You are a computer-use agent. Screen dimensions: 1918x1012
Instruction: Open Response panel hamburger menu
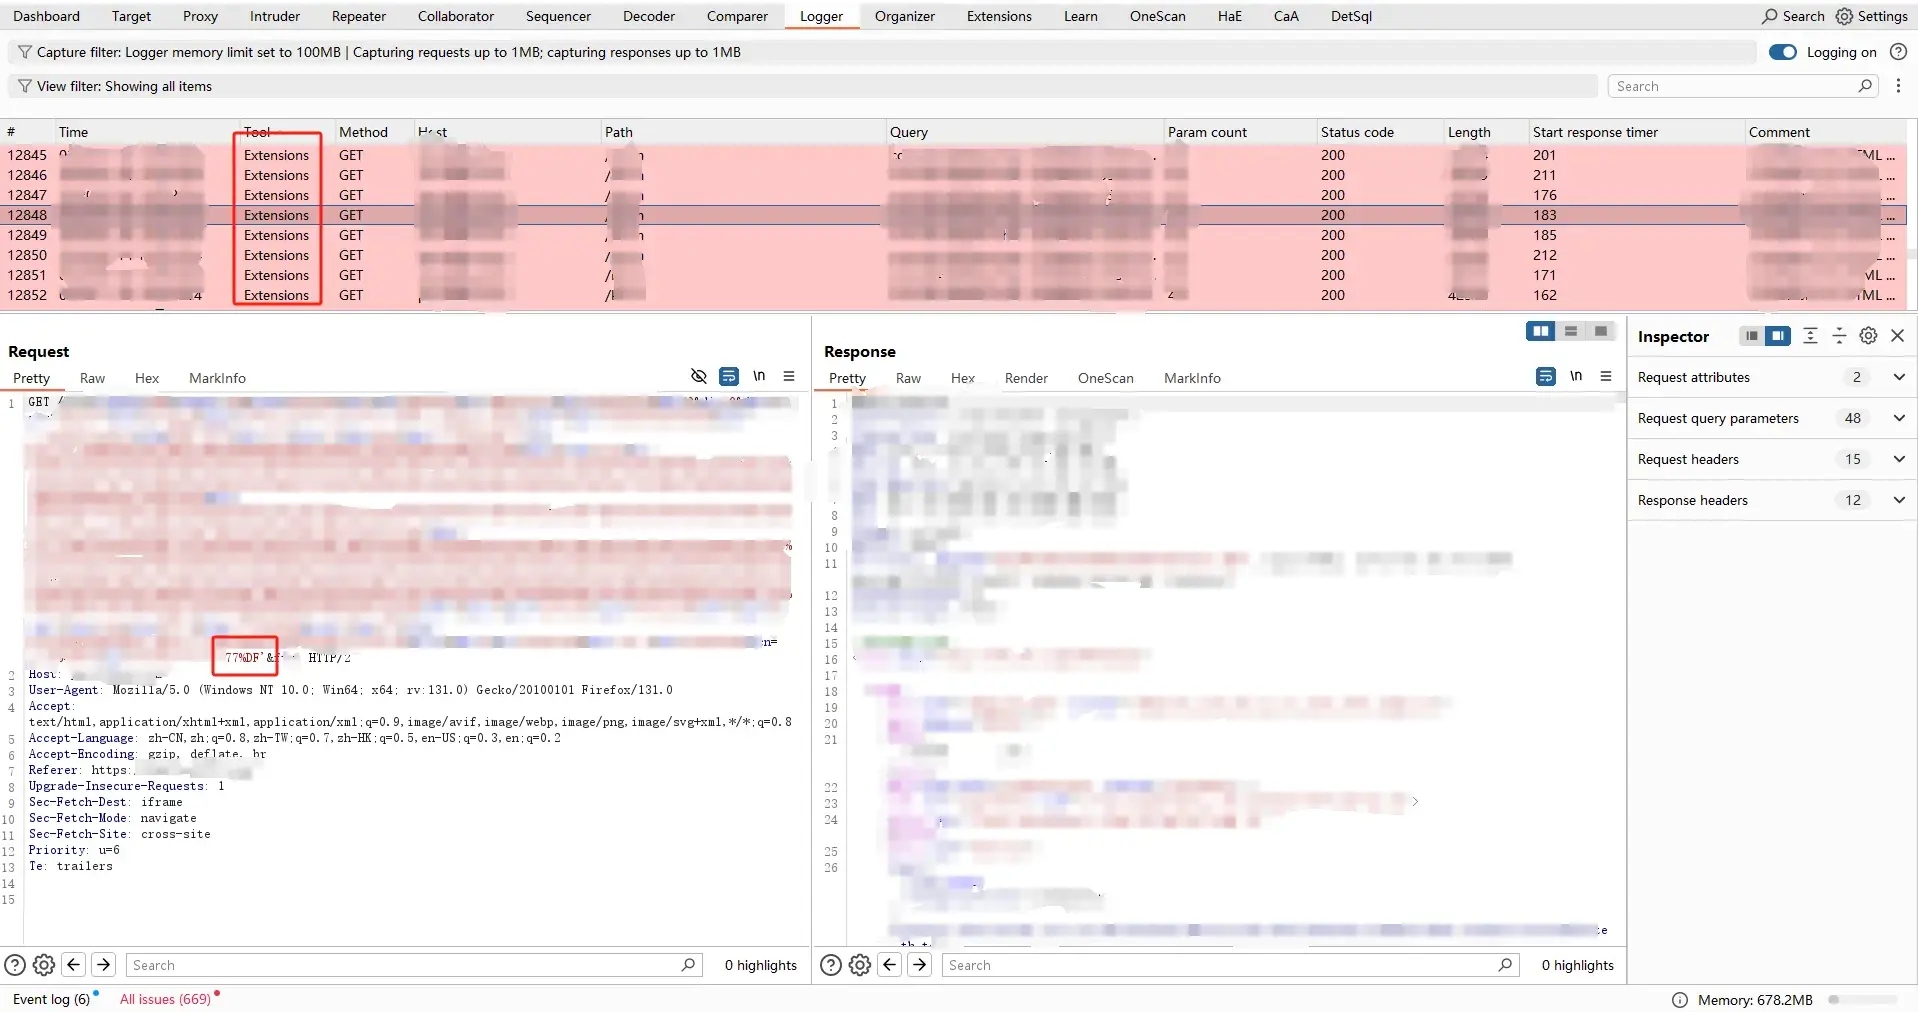pyautogui.click(x=1606, y=376)
